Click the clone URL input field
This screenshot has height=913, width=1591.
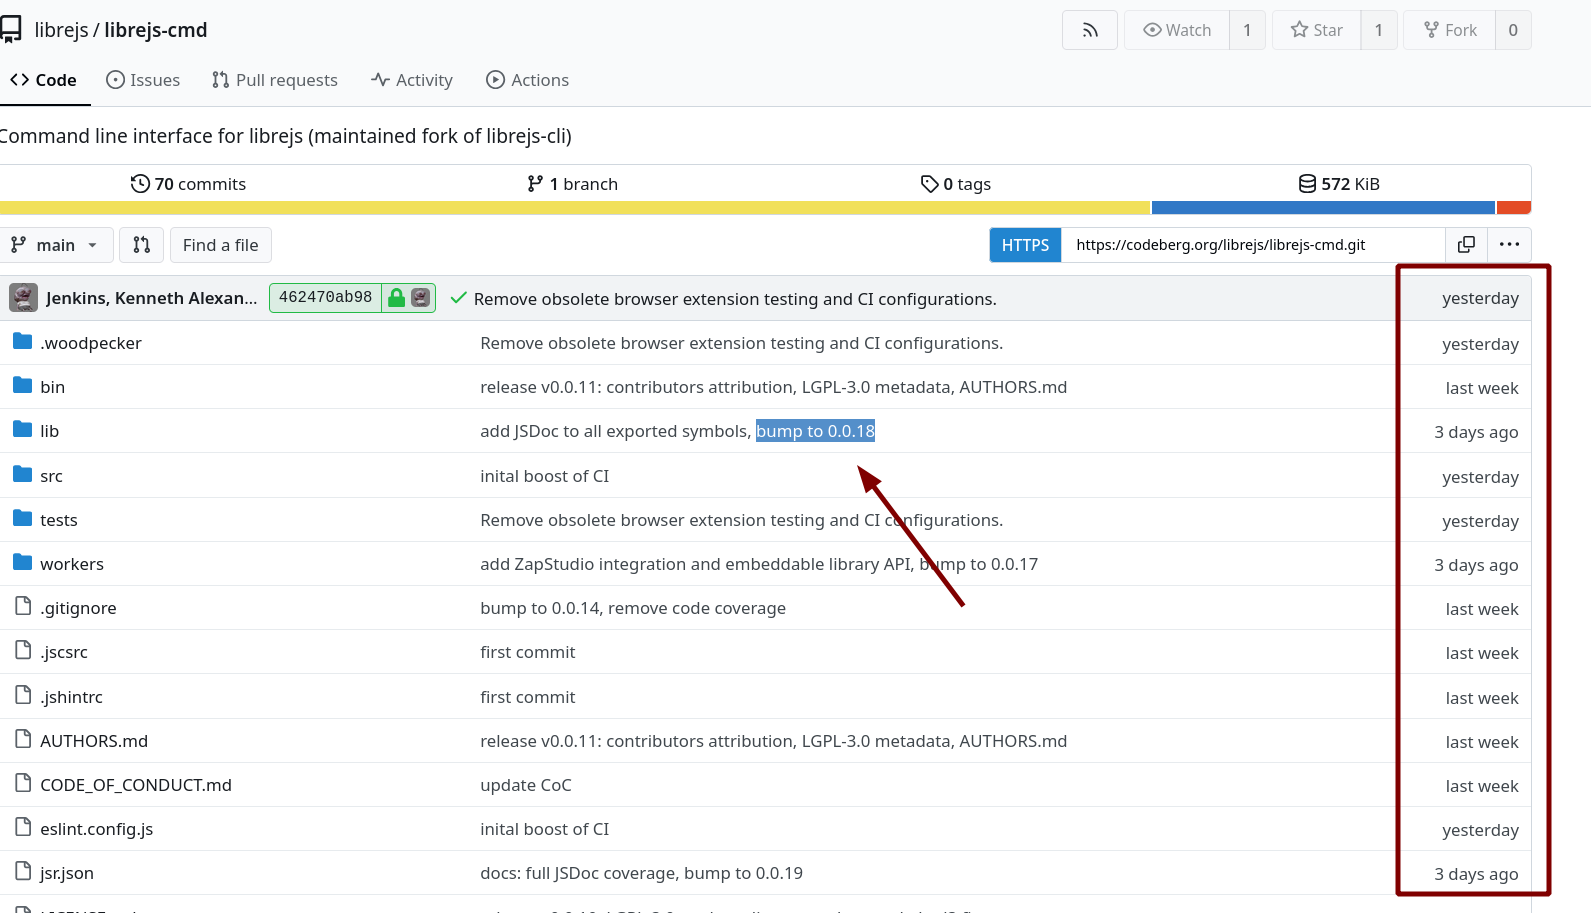(x=1254, y=245)
